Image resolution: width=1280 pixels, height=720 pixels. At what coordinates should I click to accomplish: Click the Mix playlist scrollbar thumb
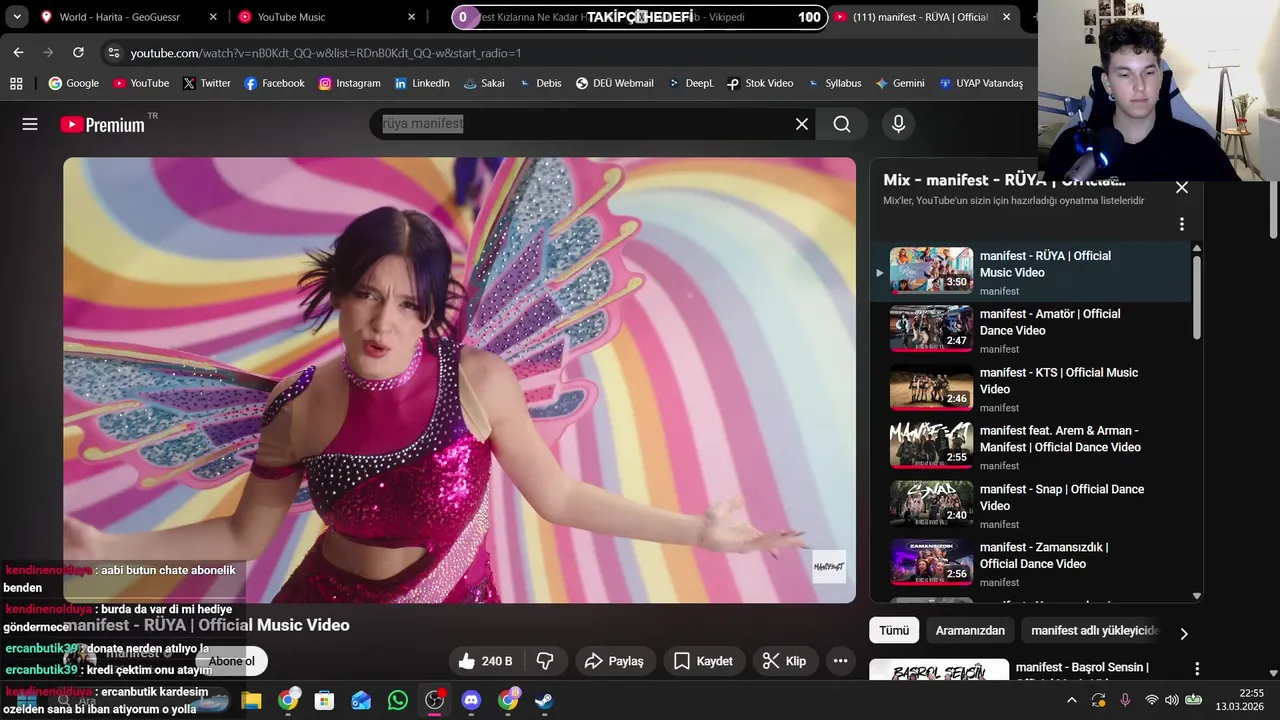click(x=1196, y=298)
